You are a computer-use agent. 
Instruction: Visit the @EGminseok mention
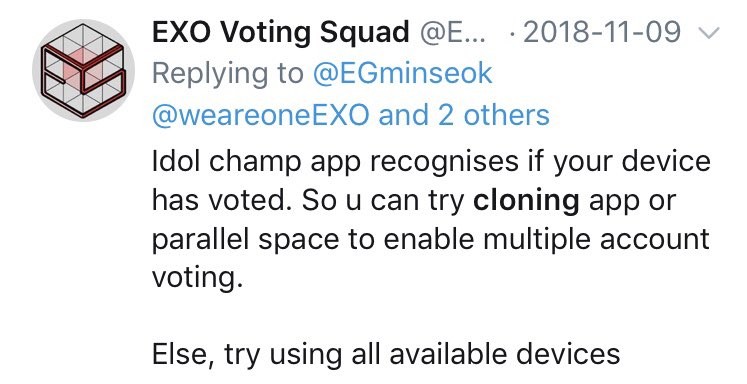click(x=403, y=74)
